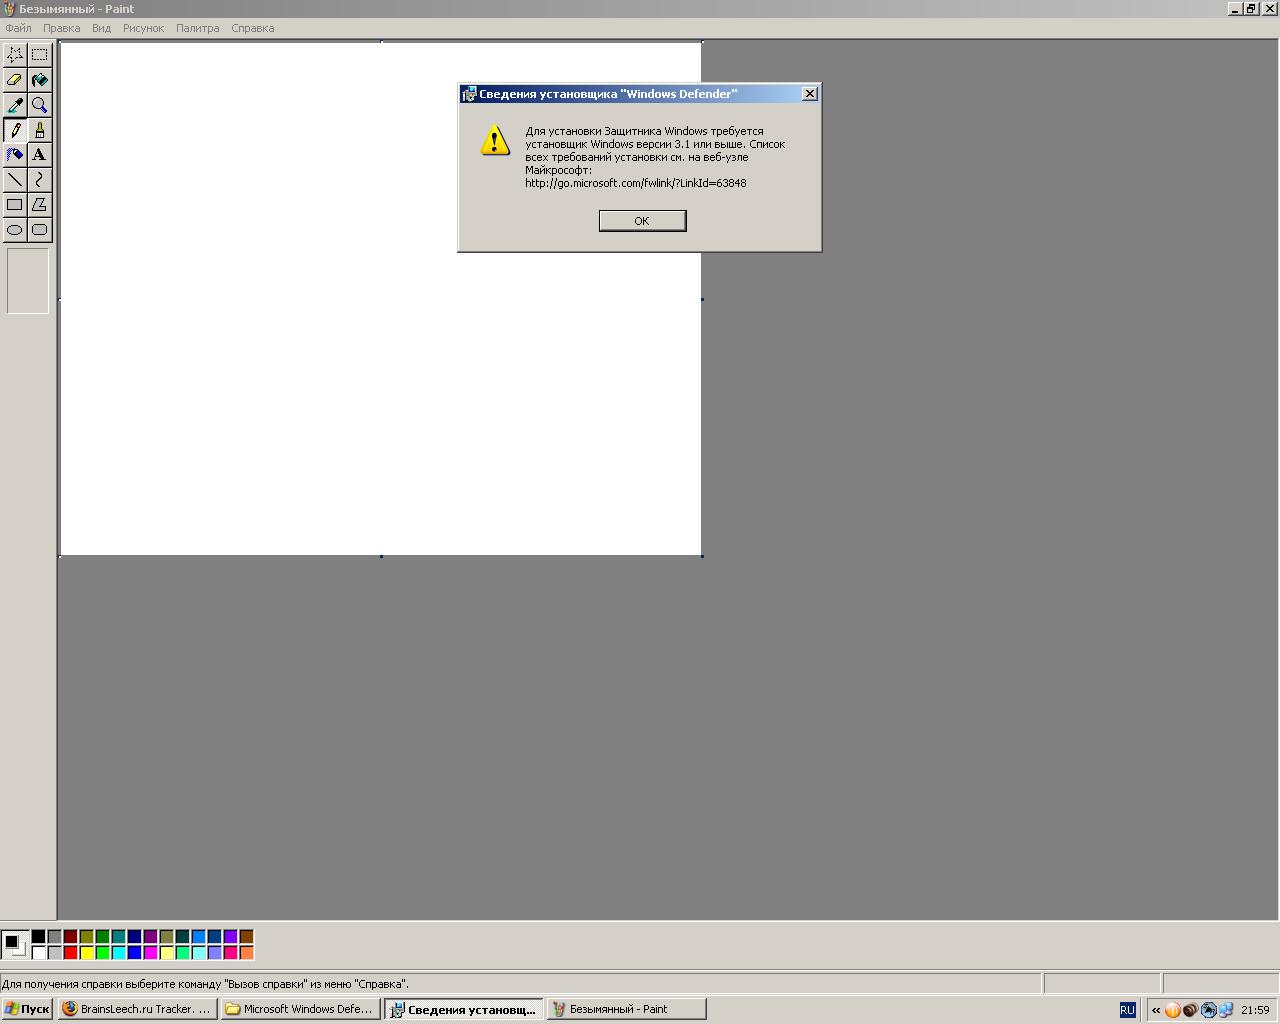Choose the light gray color swatch
This screenshot has width=1280, height=1024.
click(x=54, y=953)
